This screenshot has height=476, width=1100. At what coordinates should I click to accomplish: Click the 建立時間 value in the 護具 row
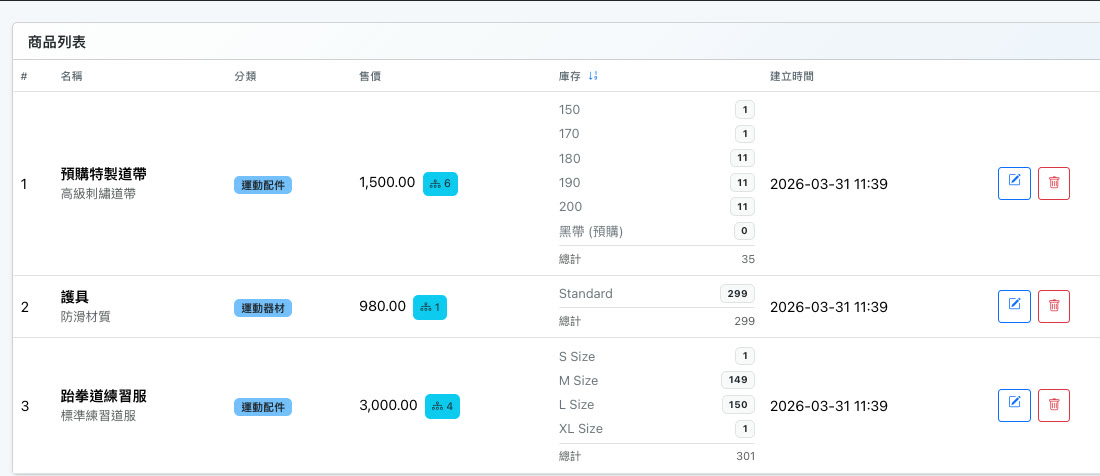[x=829, y=307]
